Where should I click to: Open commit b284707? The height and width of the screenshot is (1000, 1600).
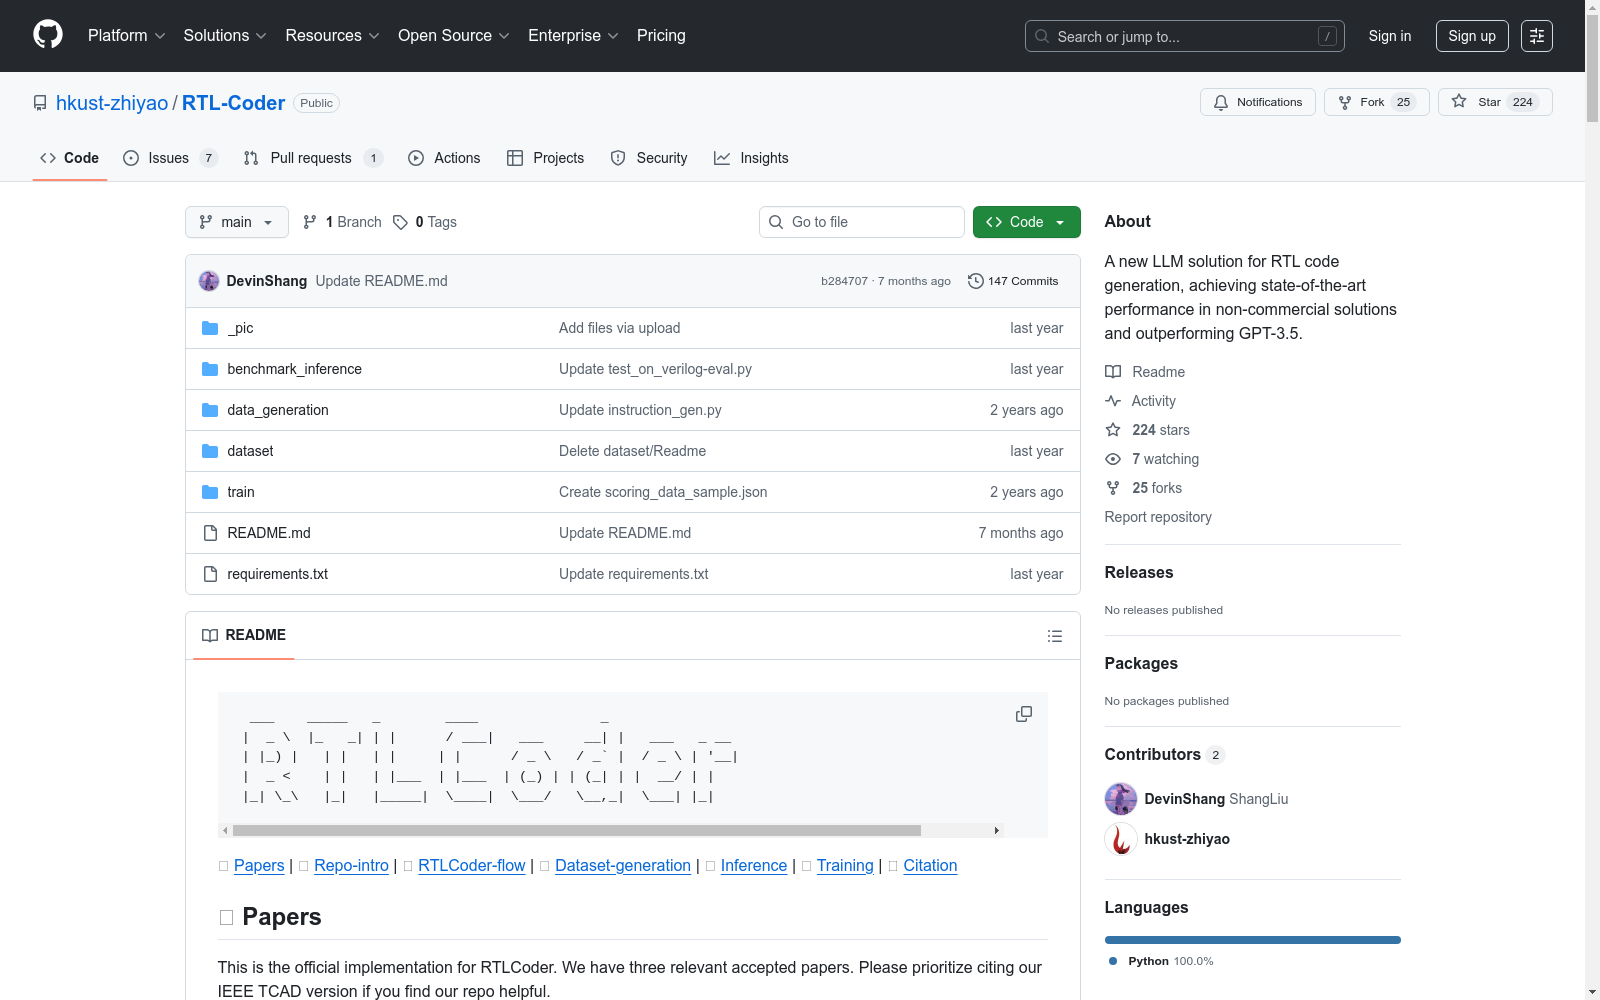844,281
